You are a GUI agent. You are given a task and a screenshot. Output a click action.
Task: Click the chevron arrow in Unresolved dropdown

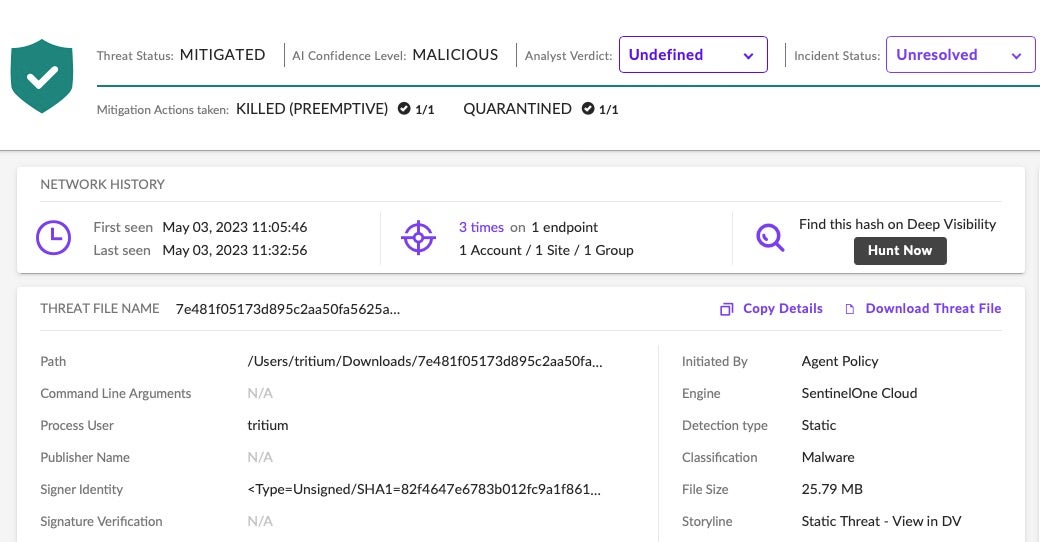pyautogui.click(x=1016, y=56)
